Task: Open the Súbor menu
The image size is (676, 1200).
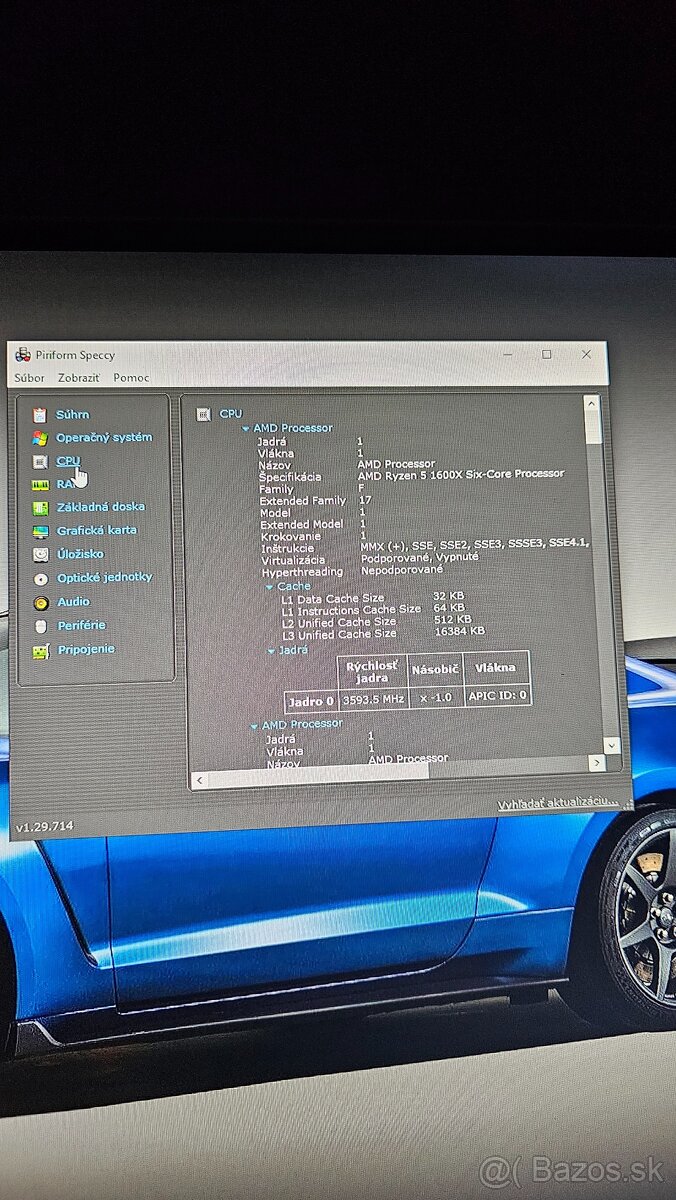Action: click(x=29, y=378)
